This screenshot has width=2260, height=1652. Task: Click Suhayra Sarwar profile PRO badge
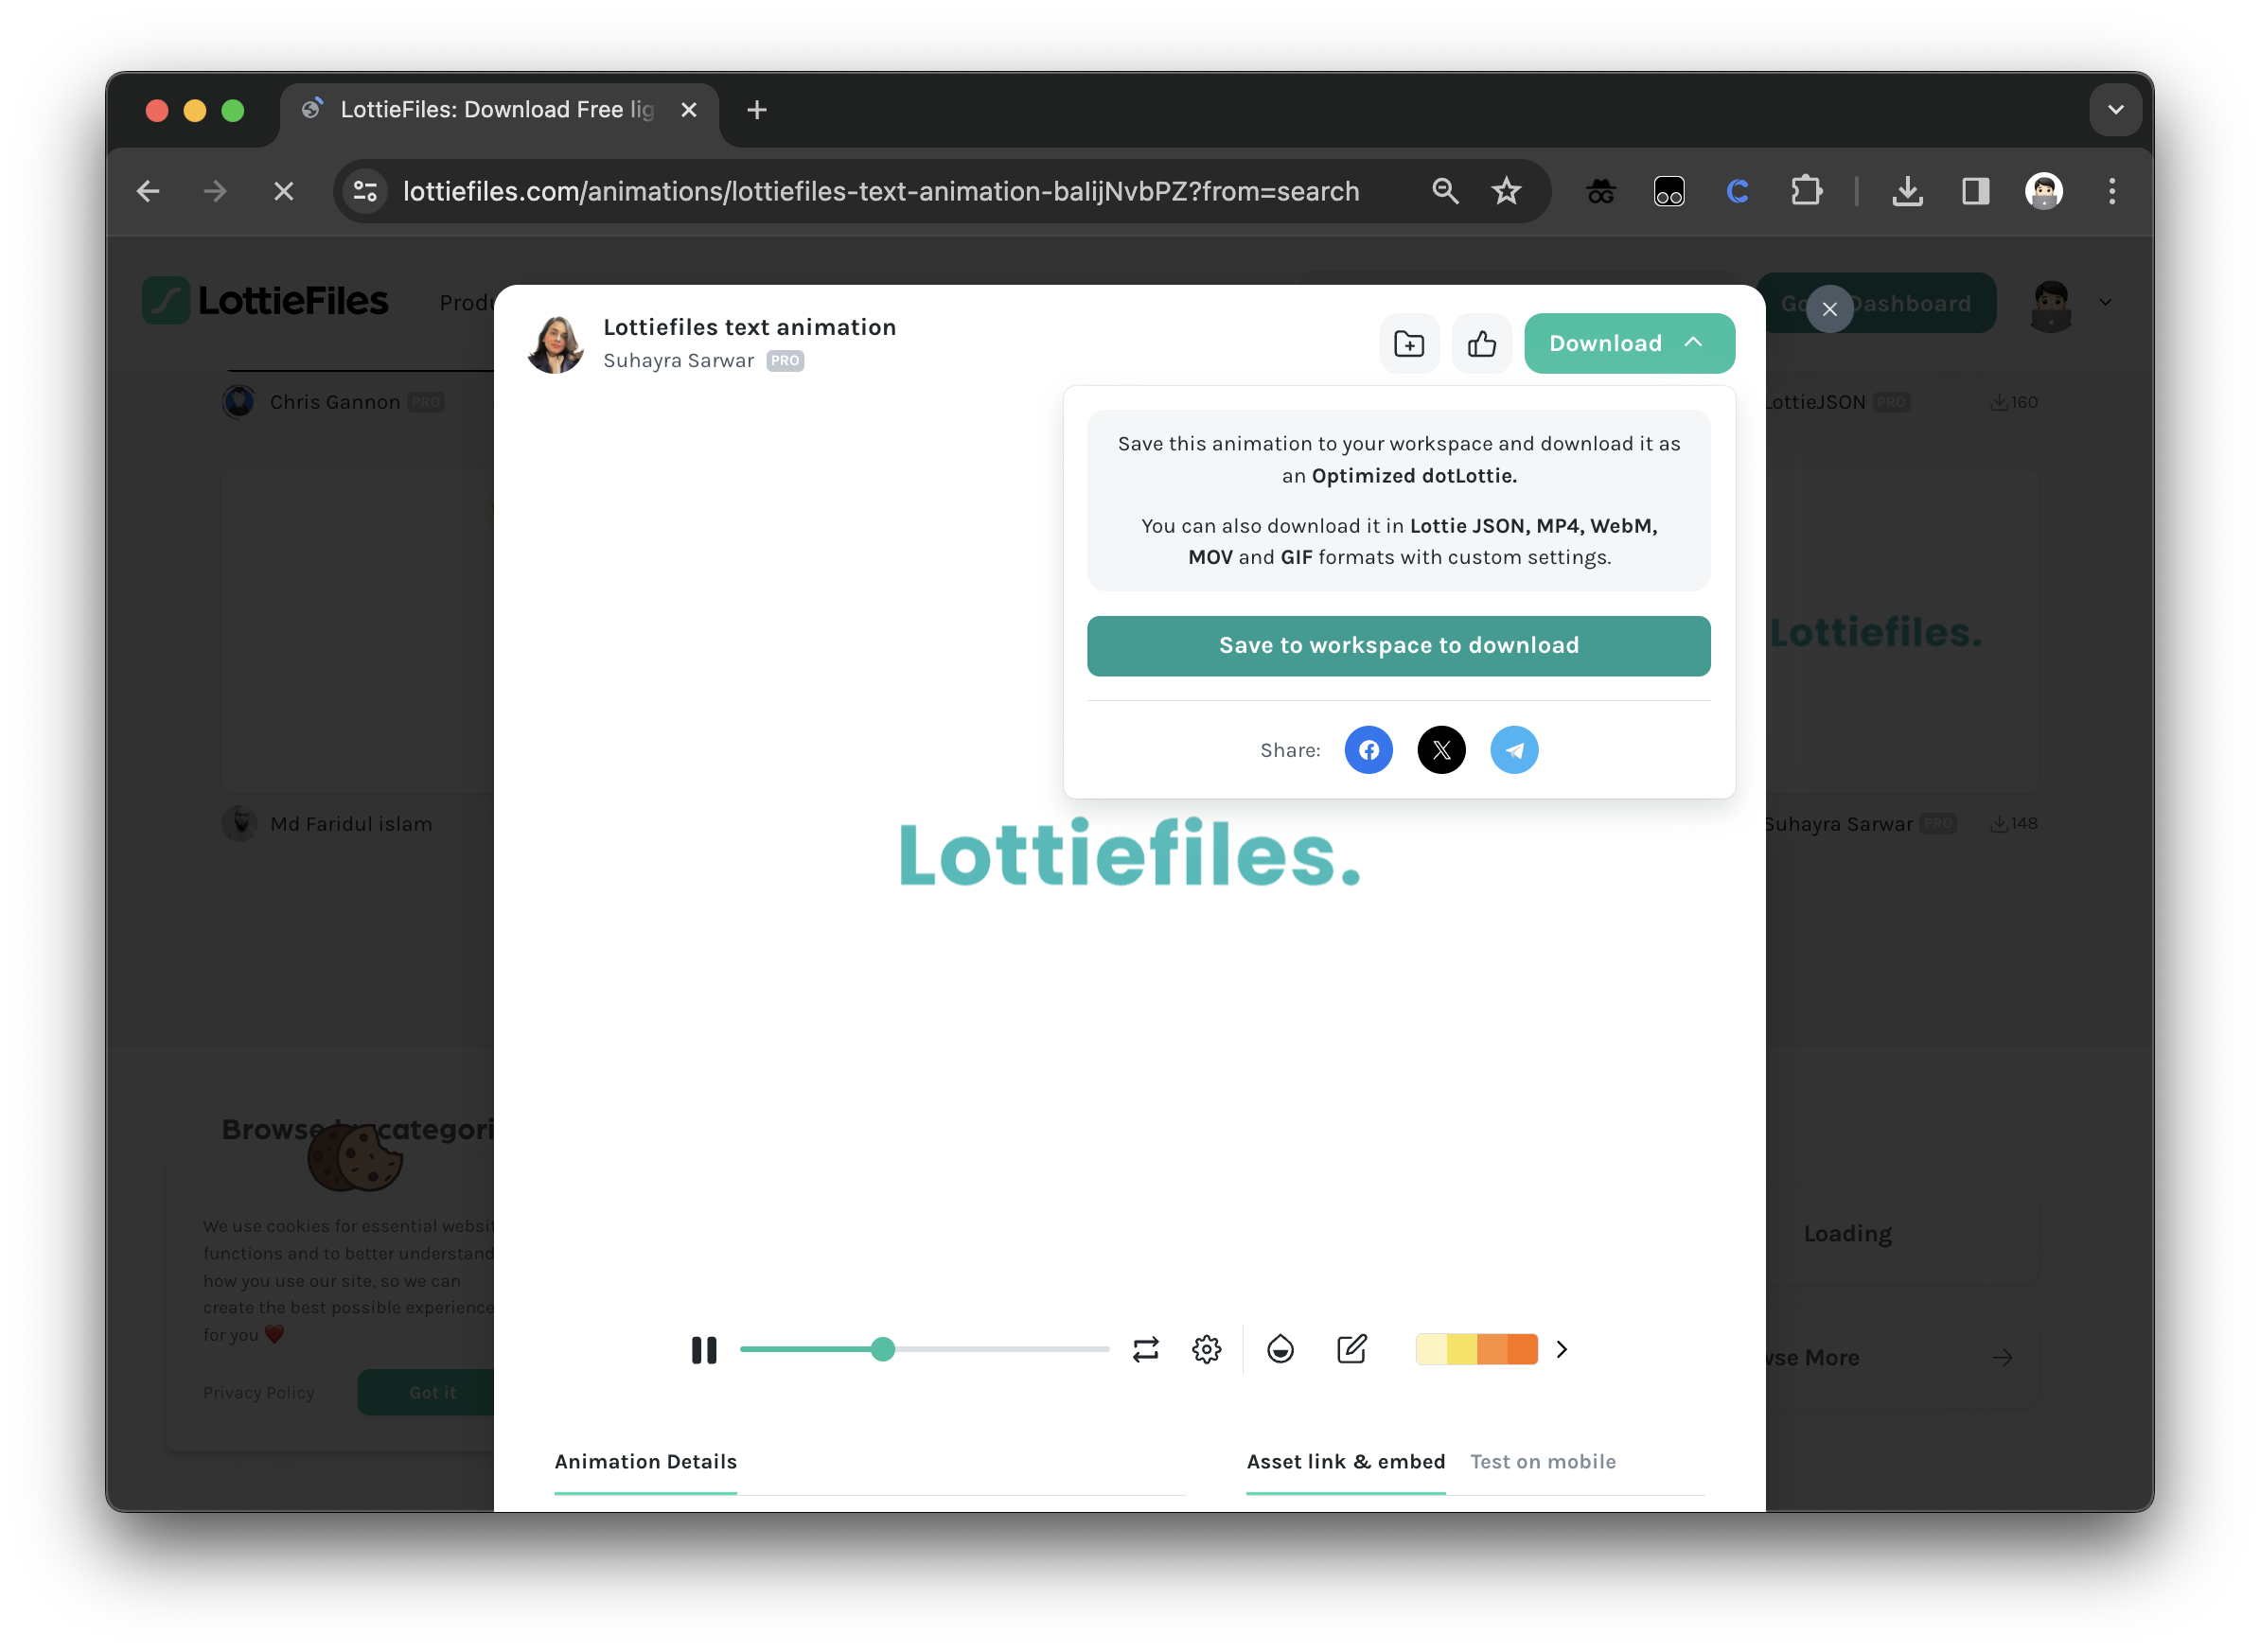tap(786, 361)
